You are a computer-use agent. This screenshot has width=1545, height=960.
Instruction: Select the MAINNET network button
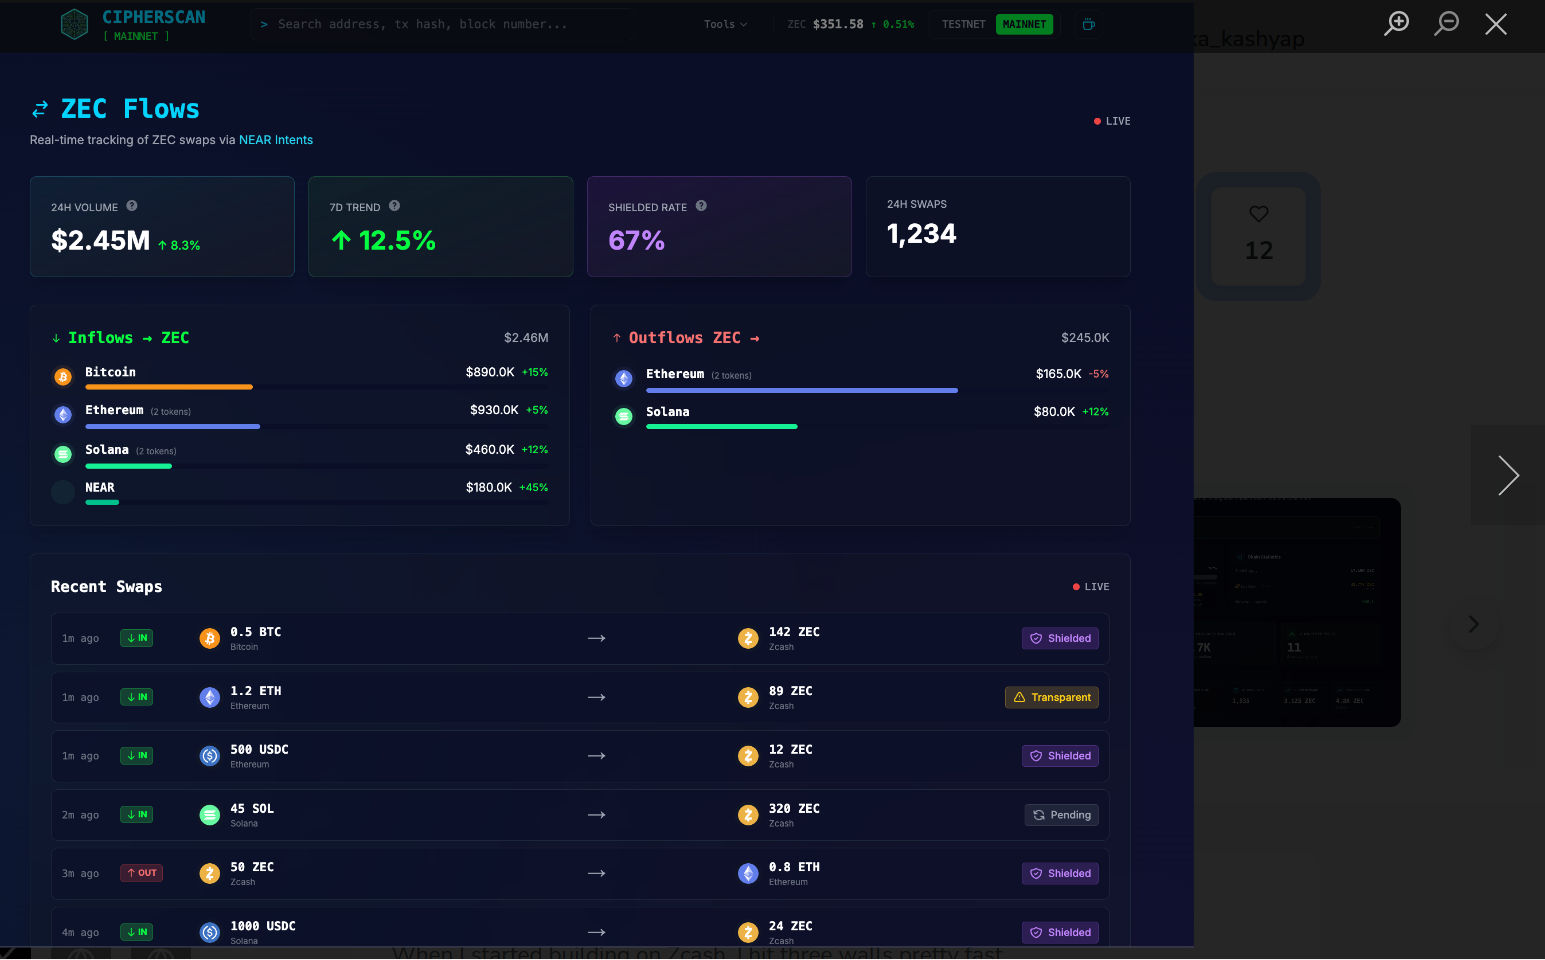point(1024,24)
